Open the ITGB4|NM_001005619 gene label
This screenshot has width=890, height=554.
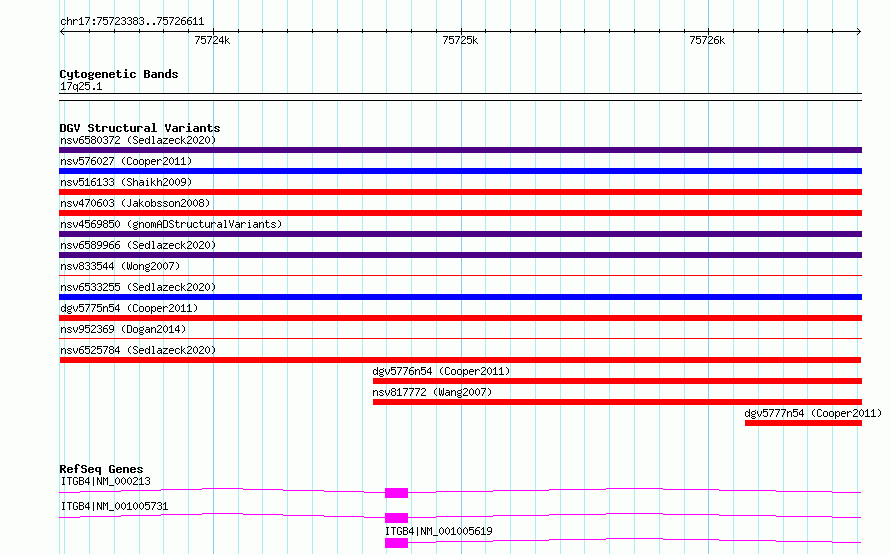click(439, 531)
